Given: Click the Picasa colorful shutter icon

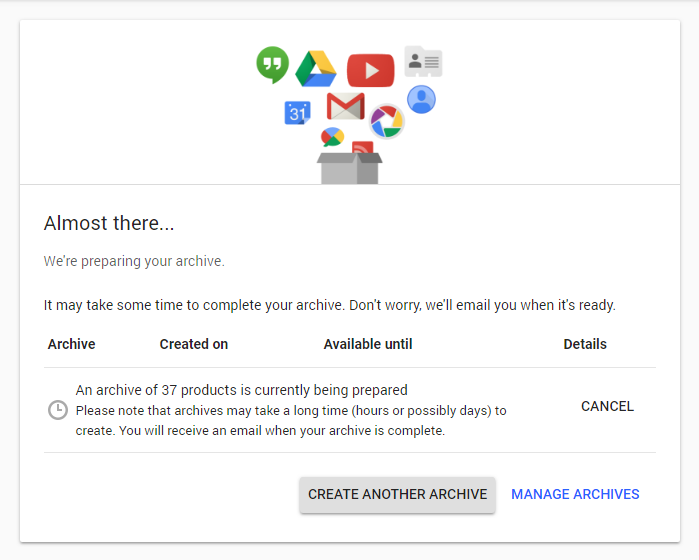Looking at the screenshot, I should point(386,122).
